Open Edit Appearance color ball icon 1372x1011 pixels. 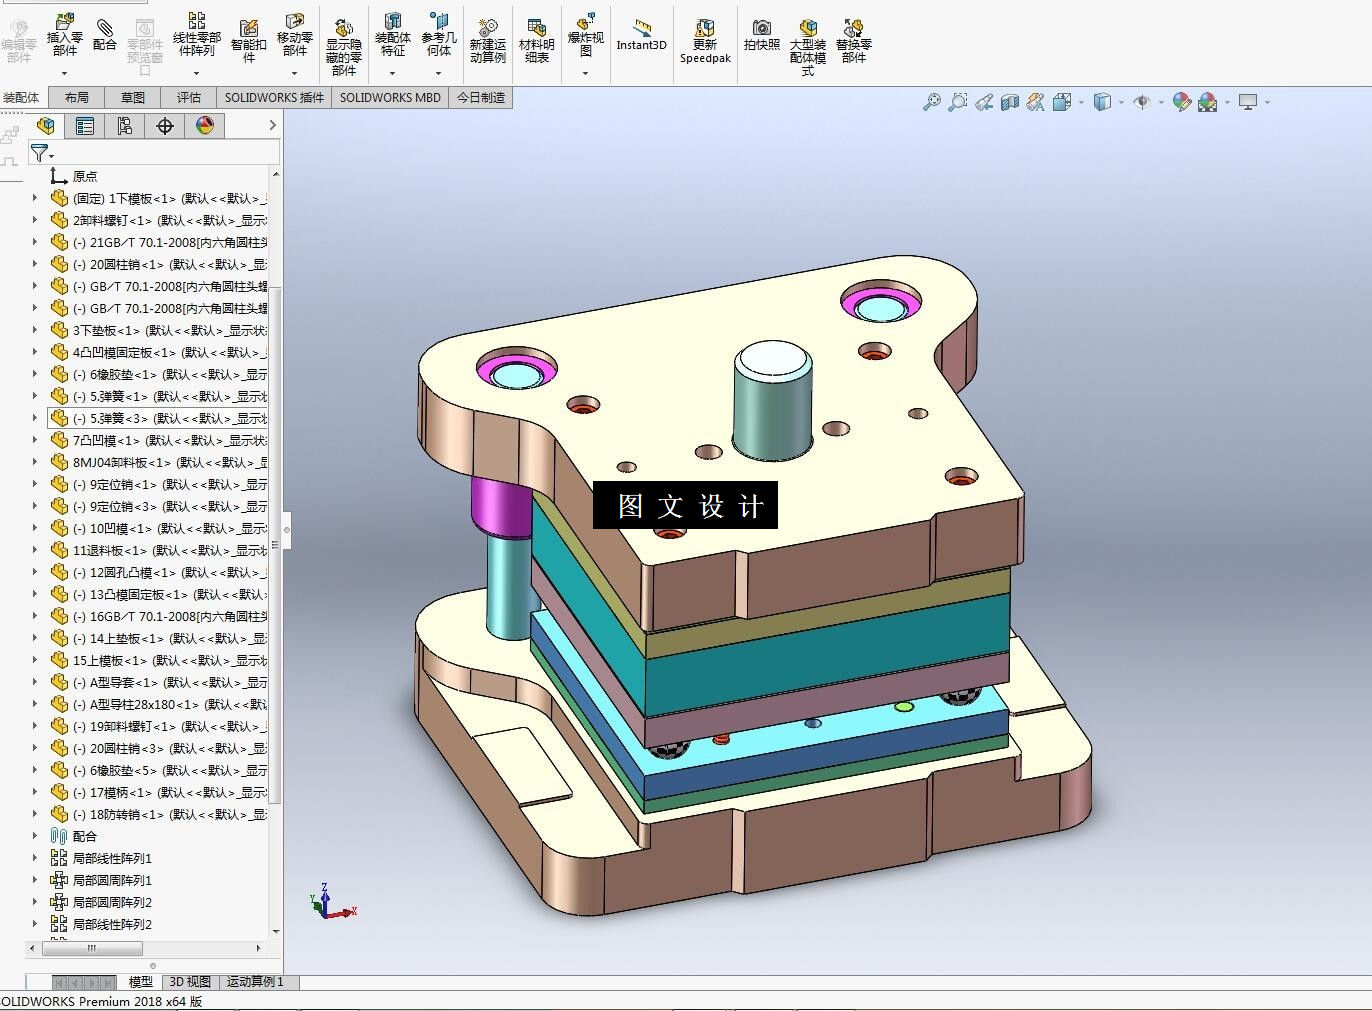(x=1182, y=102)
